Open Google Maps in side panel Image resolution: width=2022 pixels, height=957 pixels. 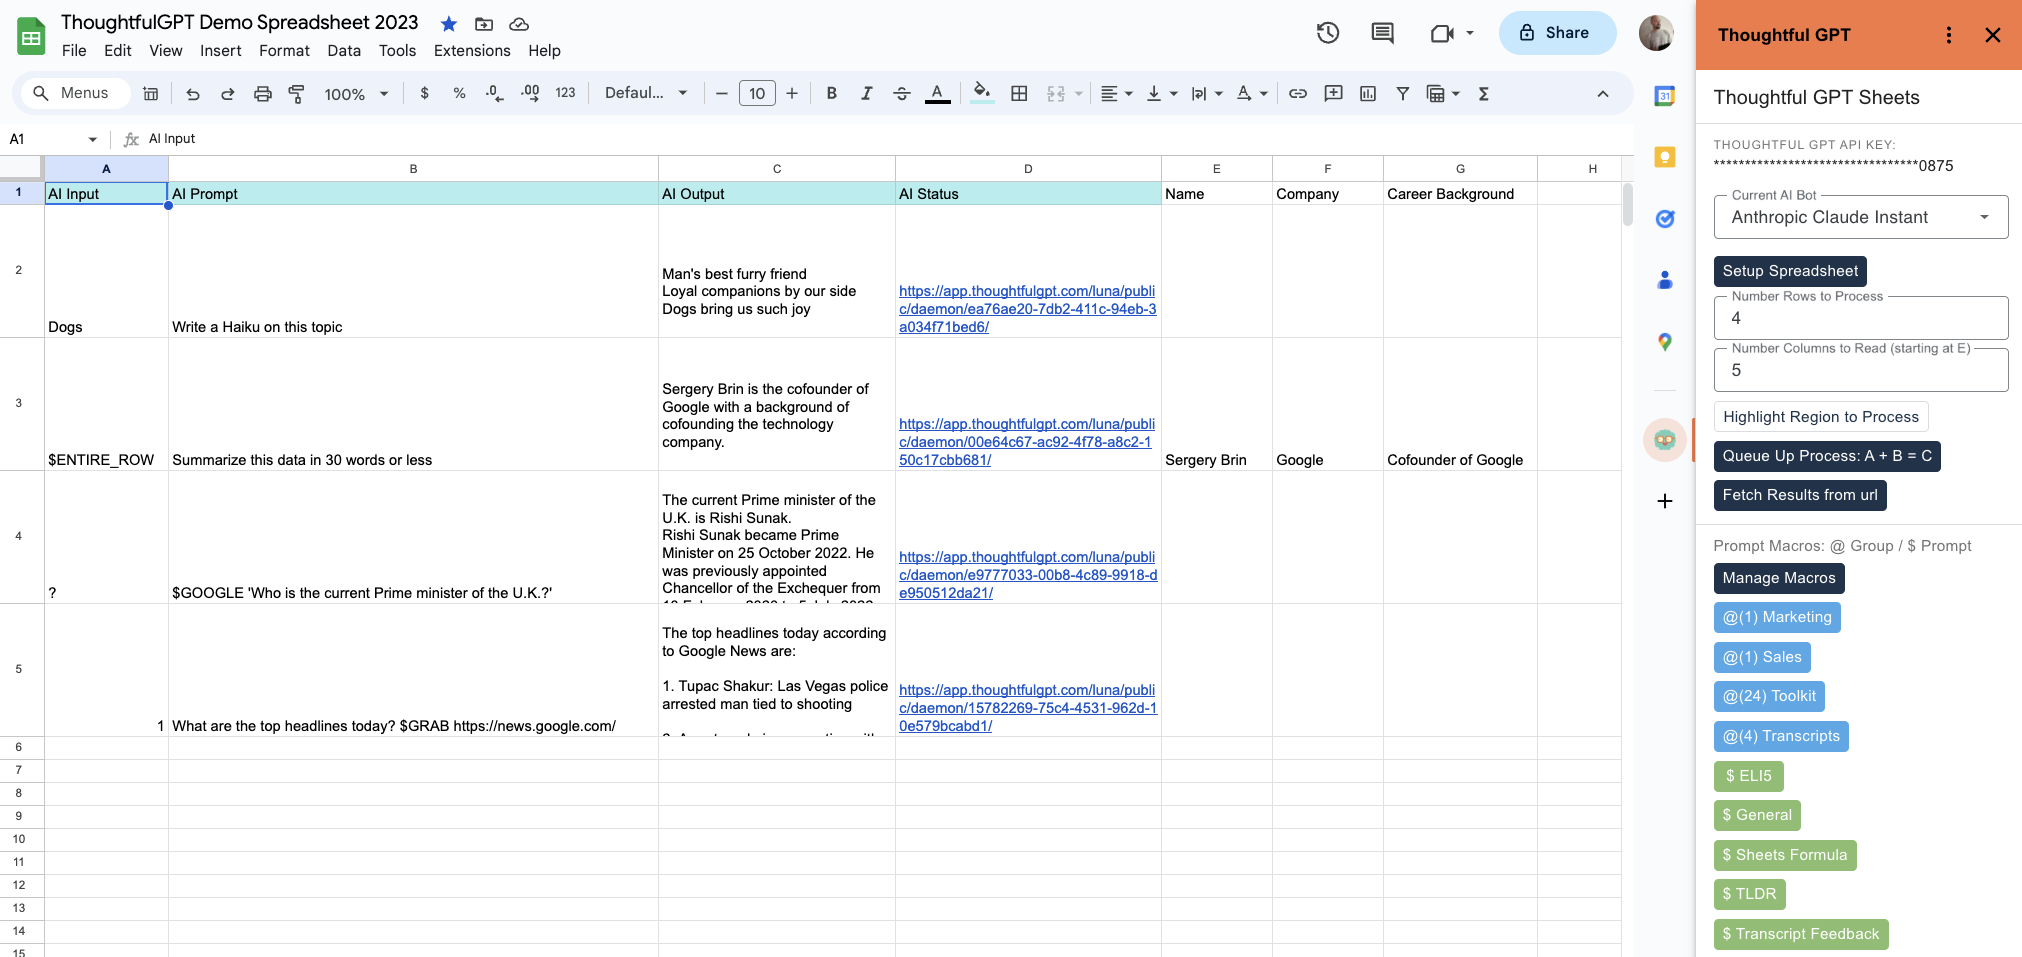tap(1664, 342)
